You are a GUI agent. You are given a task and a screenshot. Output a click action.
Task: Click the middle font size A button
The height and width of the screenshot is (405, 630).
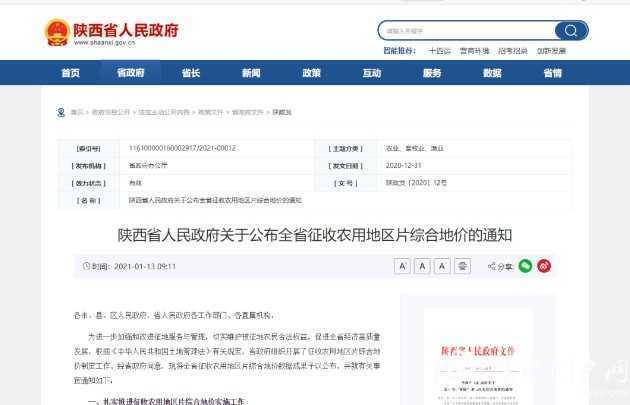[422, 266]
